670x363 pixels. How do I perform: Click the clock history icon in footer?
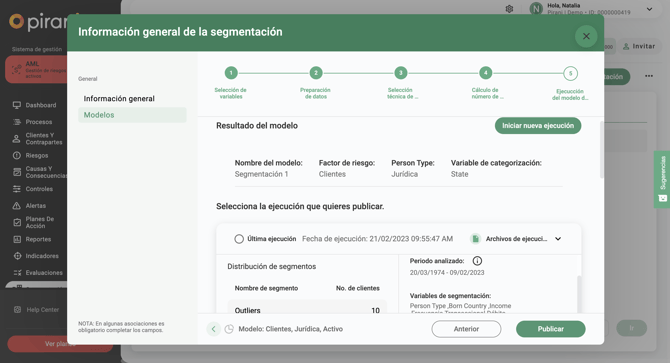coord(229,329)
